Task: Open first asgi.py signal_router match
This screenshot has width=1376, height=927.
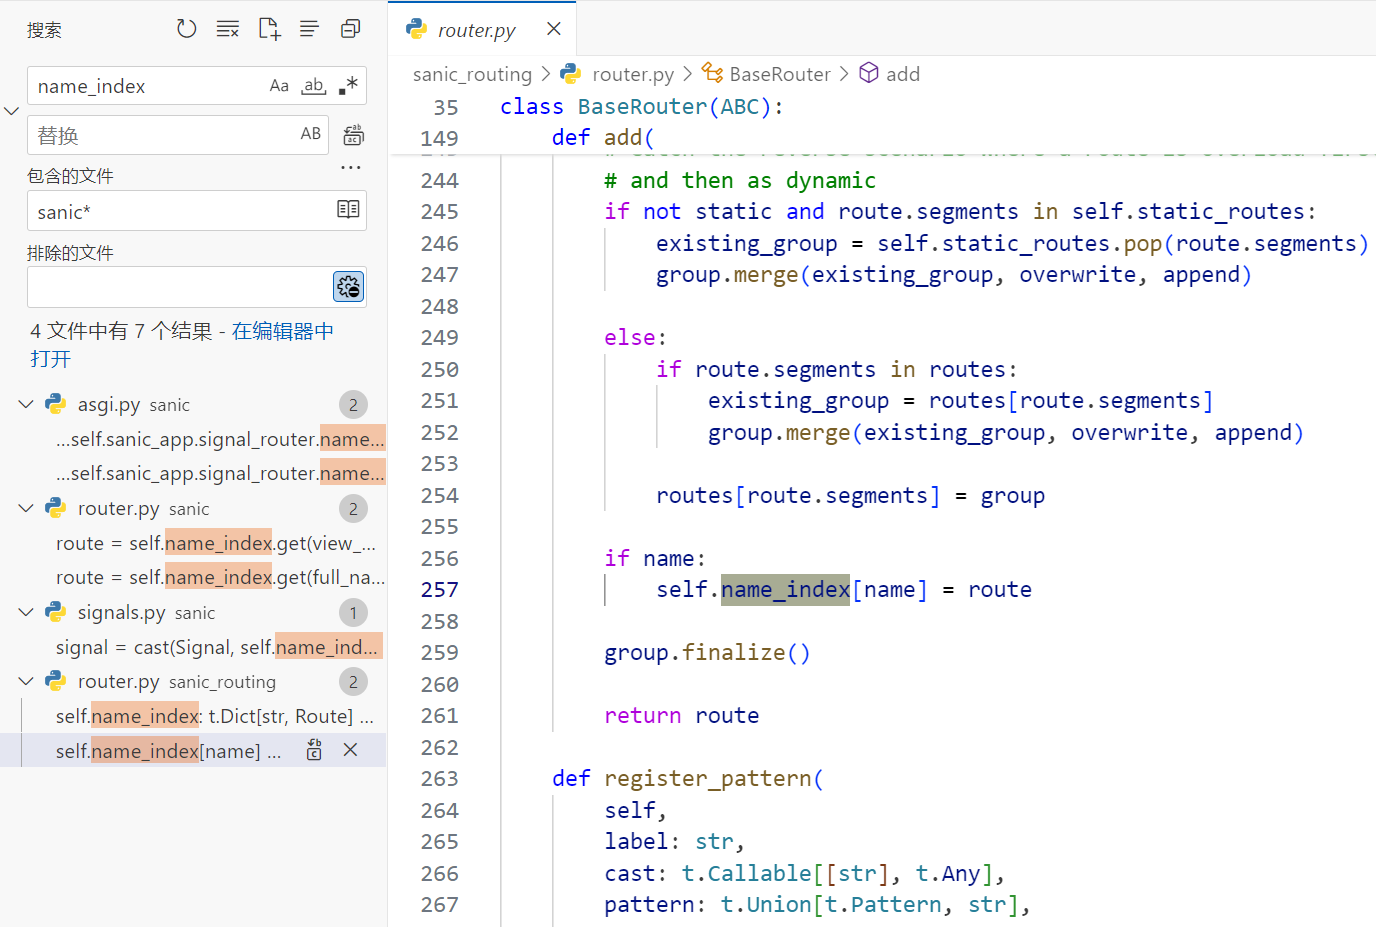Action: pos(220,439)
